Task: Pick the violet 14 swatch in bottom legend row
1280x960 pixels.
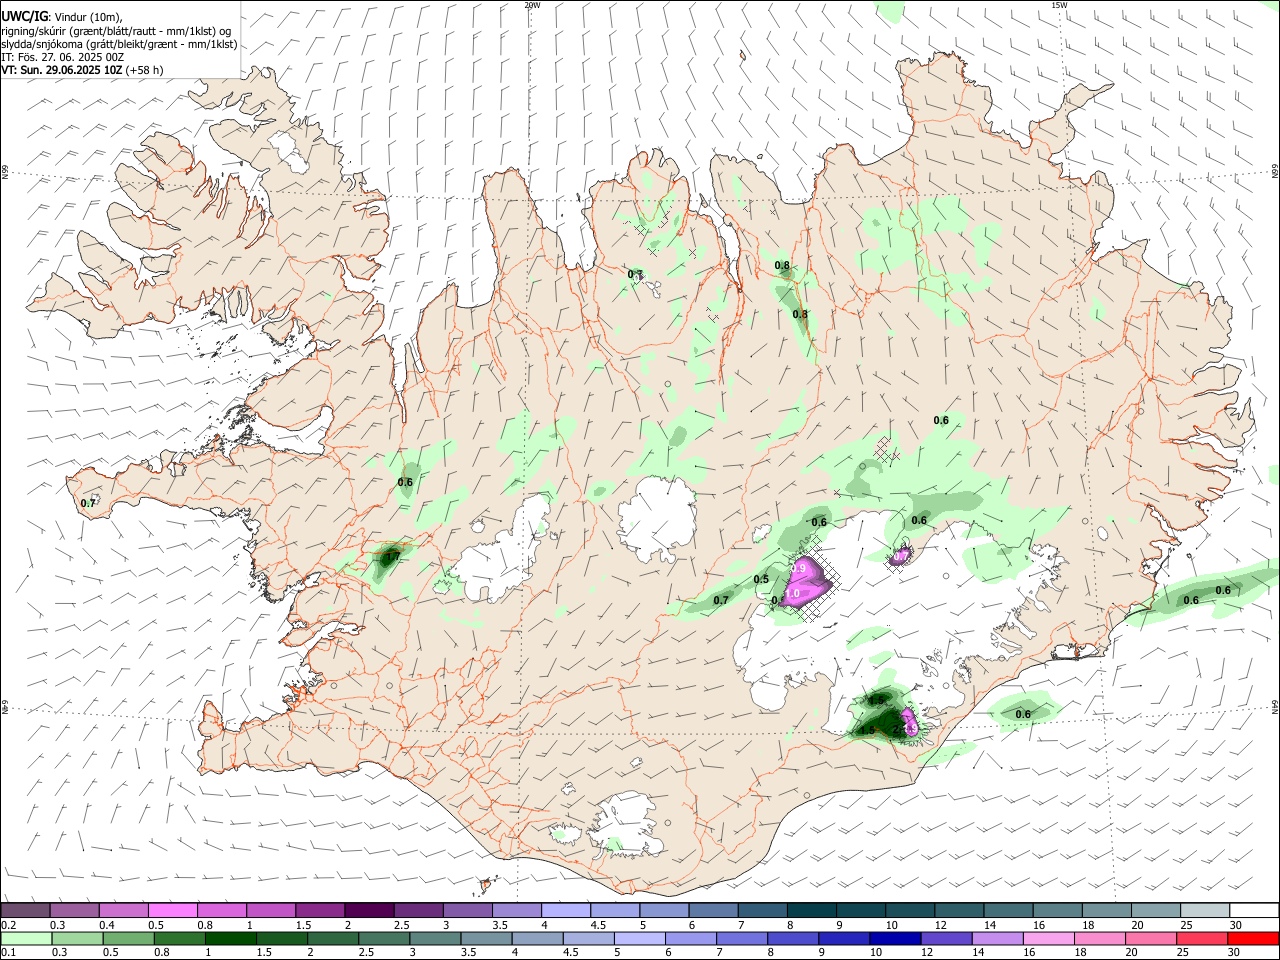Action: [998, 938]
